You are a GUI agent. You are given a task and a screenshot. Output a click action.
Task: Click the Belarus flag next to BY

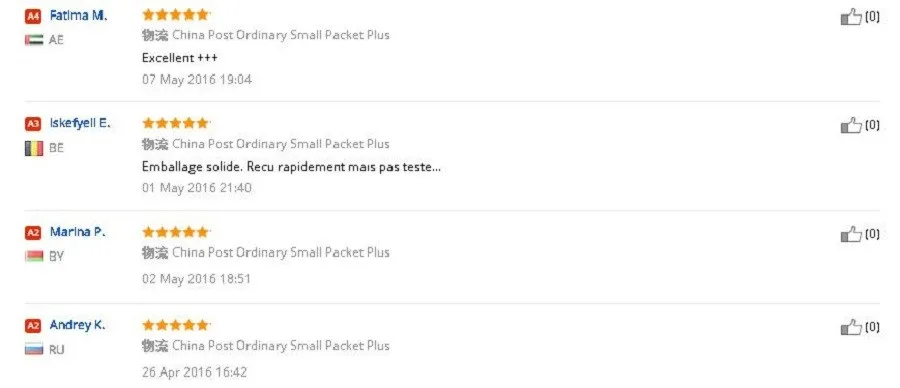click(34, 257)
